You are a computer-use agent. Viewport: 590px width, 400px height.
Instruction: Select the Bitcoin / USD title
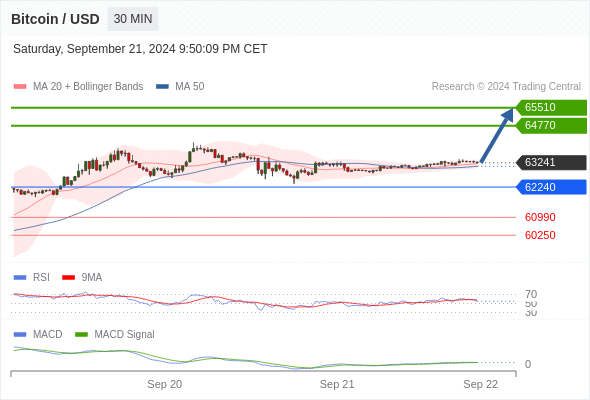[55, 19]
